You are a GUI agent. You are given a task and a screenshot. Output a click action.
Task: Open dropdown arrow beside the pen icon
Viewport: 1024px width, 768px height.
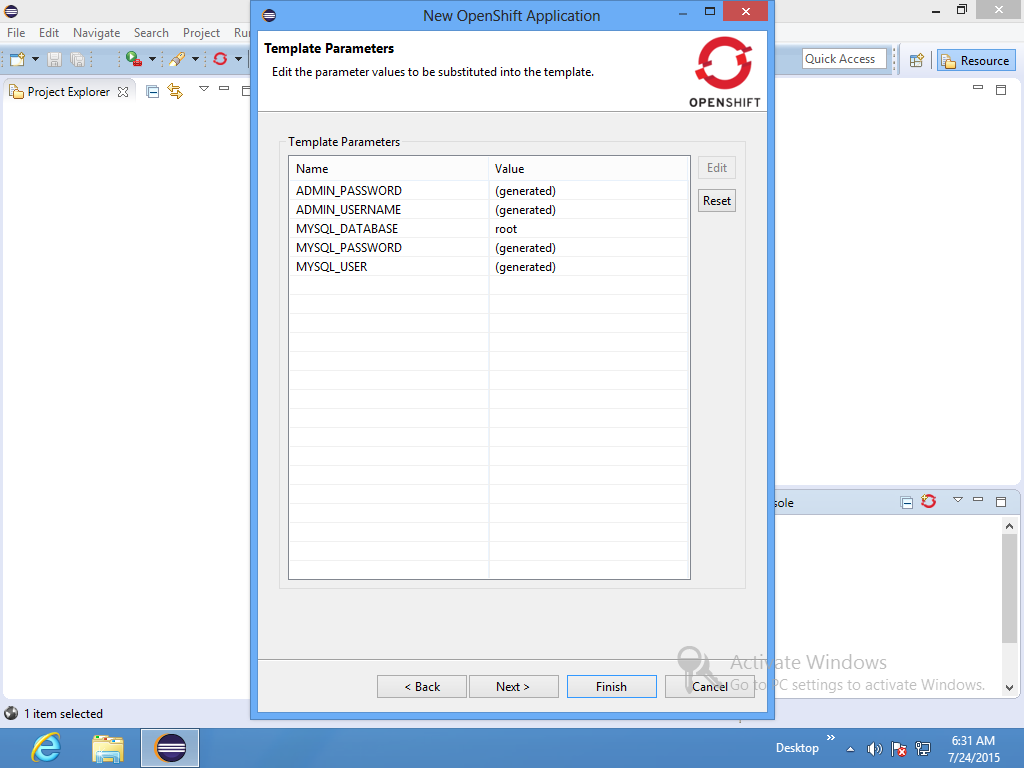coord(195,59)
